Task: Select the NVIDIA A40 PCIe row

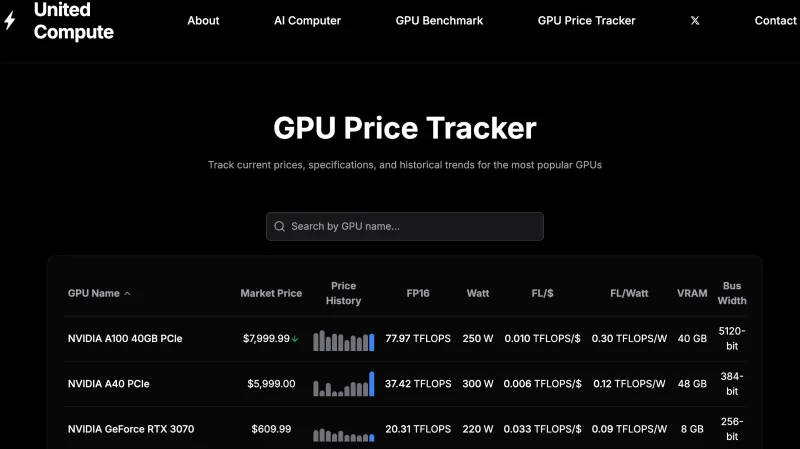Action: click(x=406, y=384)
